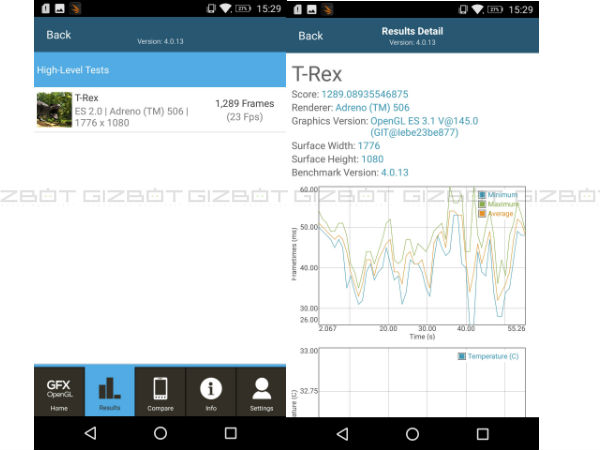Select the Results bar-chart icon in bottom navigation

pyautogui.click(x=110, y=391)
